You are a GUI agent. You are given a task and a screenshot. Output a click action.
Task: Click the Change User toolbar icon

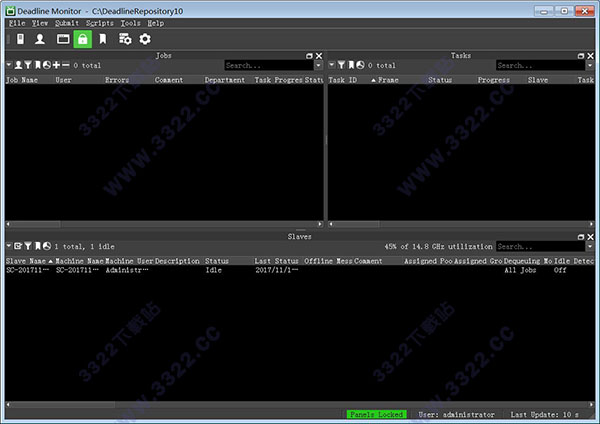tap(40, 39)
